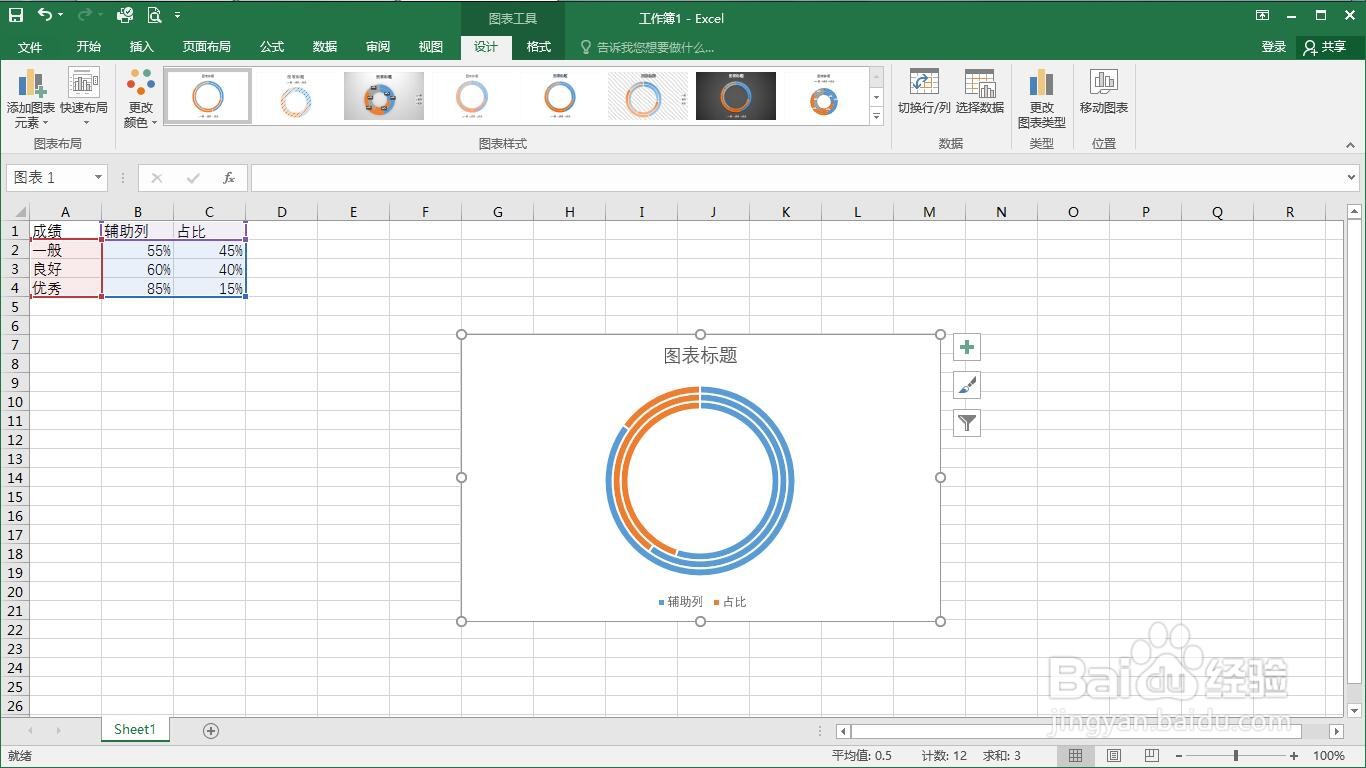Open 快速布局 (Quick Layout) options
1366x768 pixels.
(x=84, y=99)
